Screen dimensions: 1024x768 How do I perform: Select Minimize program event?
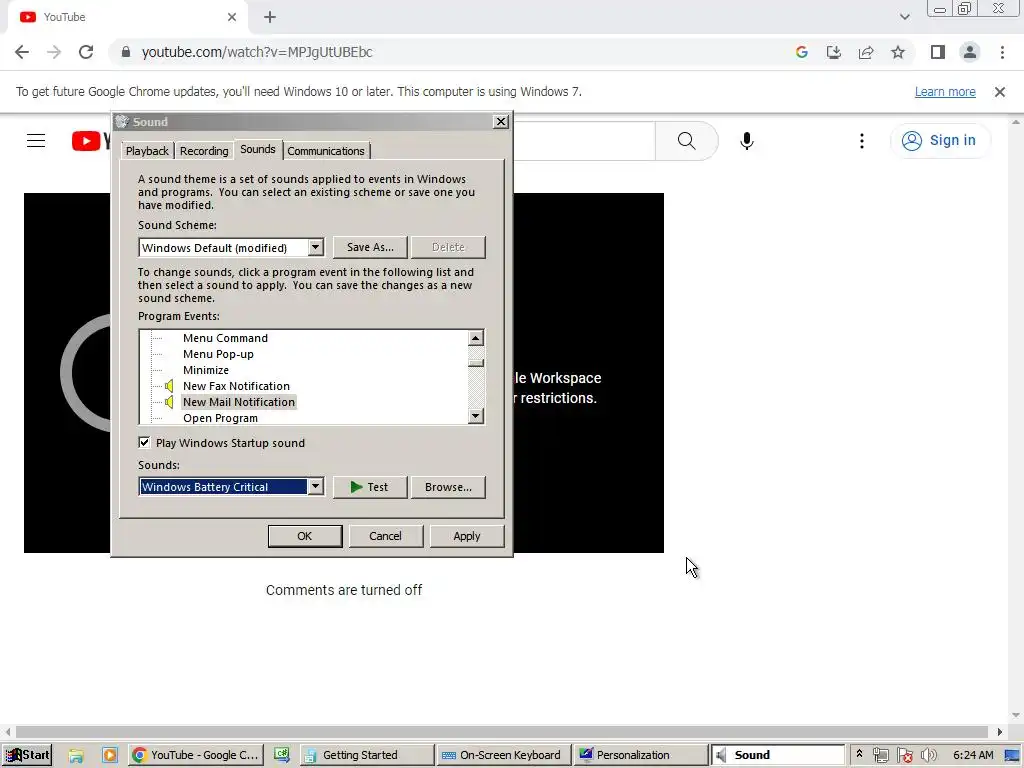point(206,370)
